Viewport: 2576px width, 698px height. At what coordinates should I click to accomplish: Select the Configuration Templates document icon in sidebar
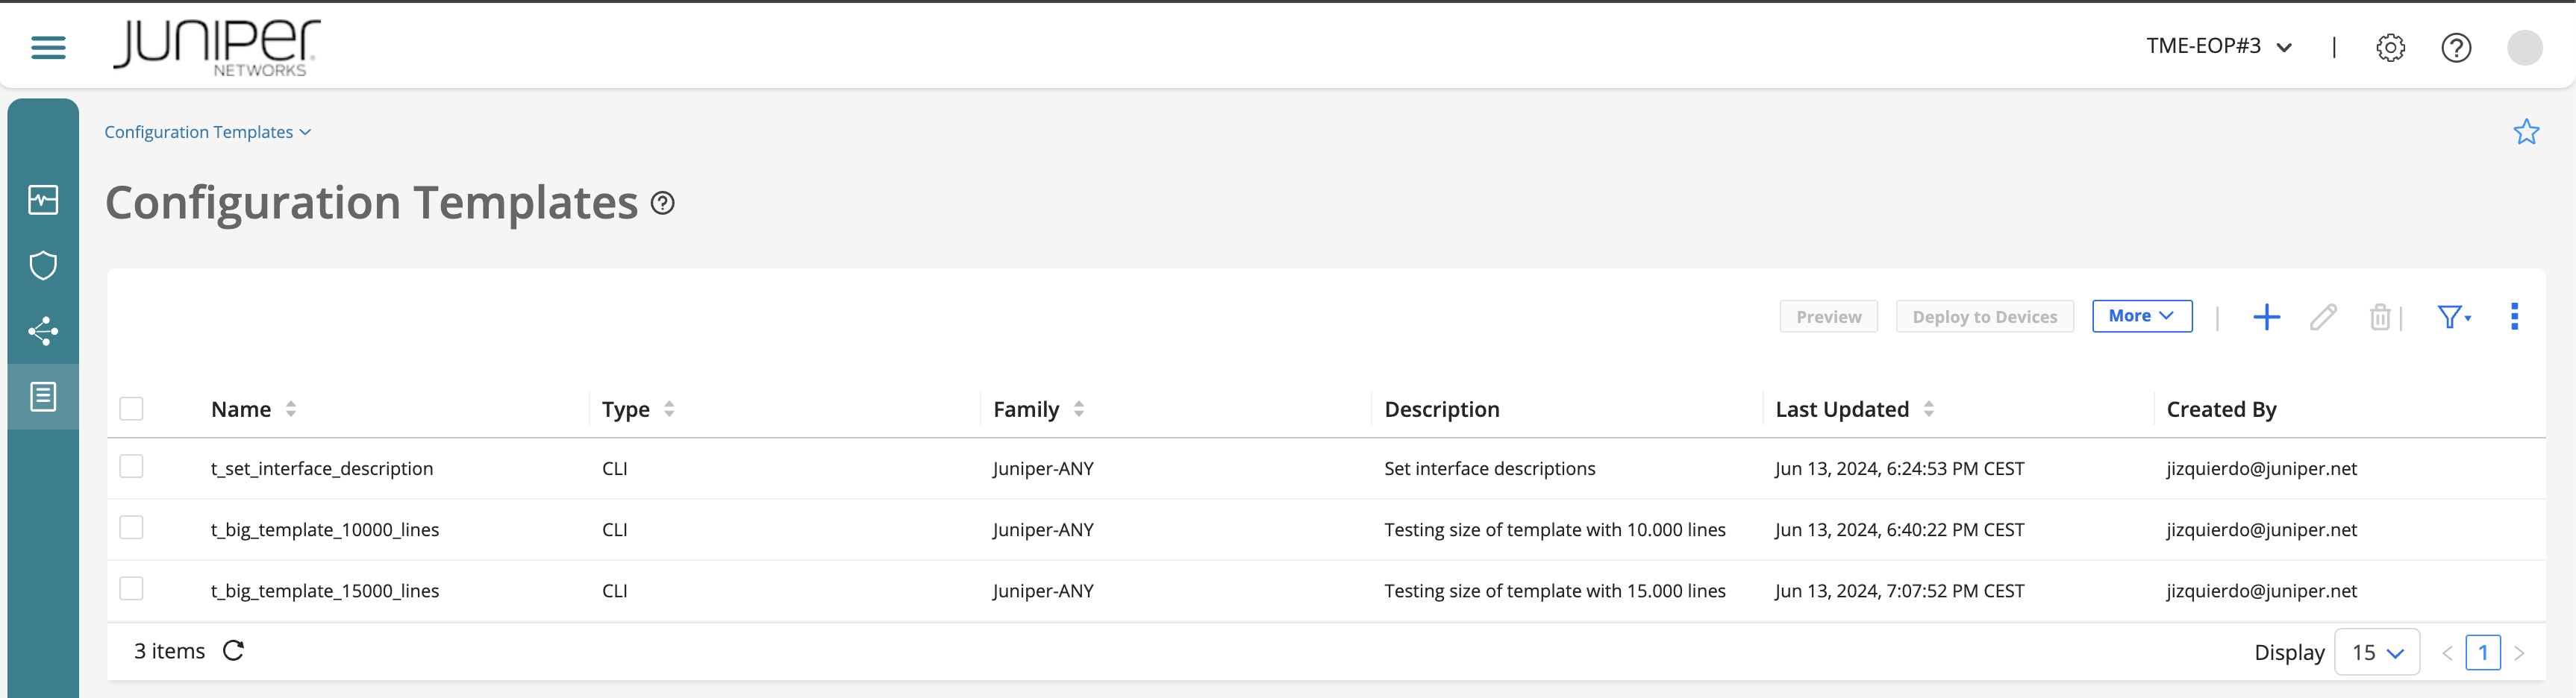click(43, 396)
